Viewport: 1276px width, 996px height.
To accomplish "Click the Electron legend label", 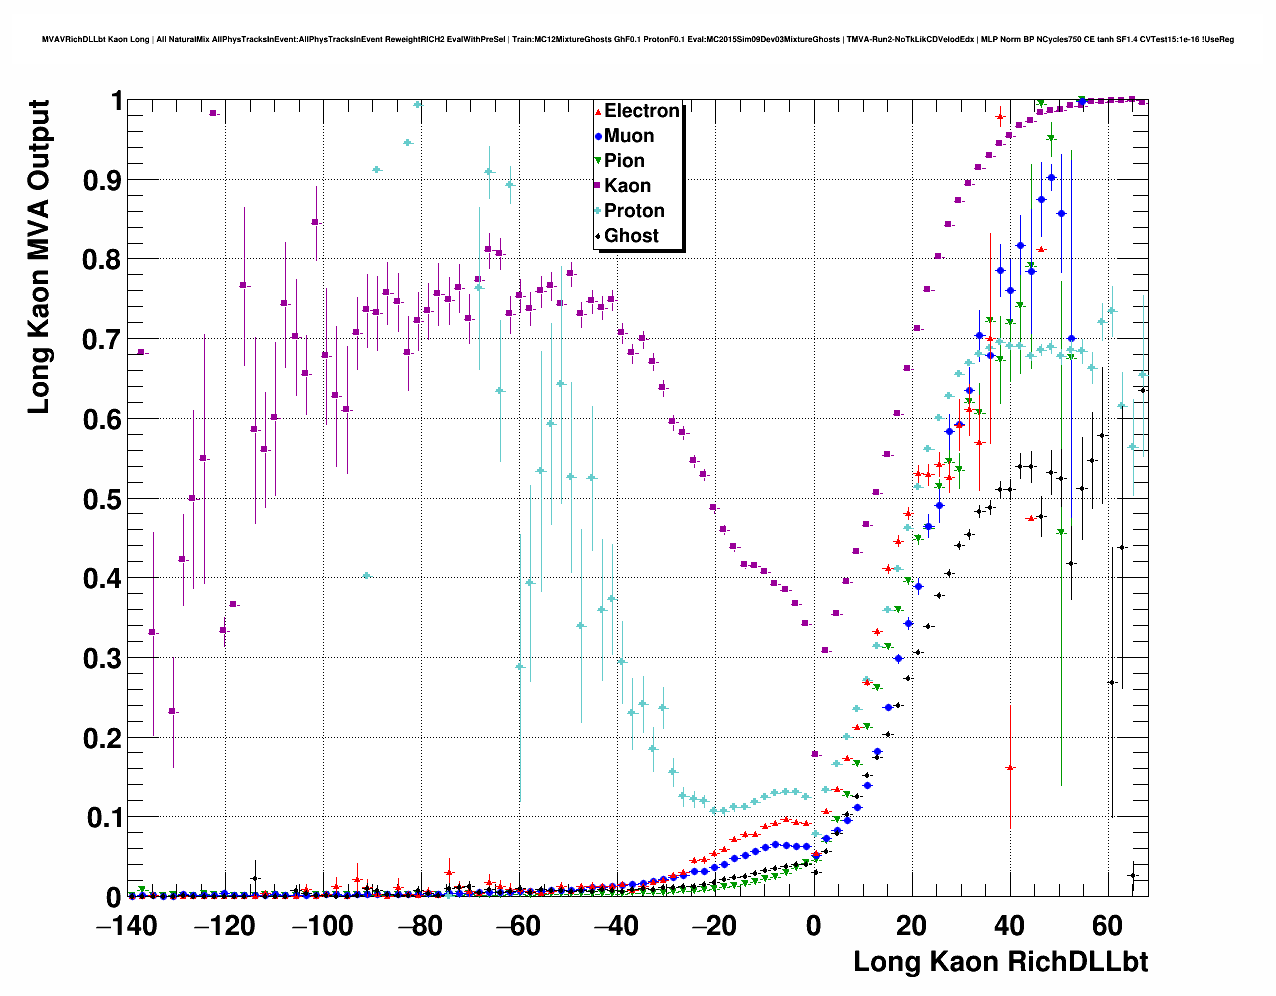I will coord(642,111).
